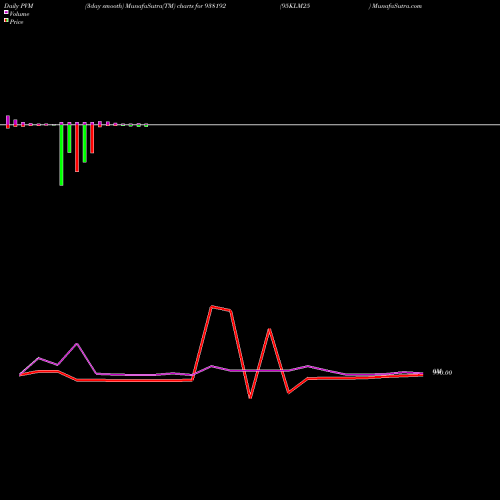The image size is (500, 500).
Task: Click the tallest green volume bar
Action: (61, 154)
